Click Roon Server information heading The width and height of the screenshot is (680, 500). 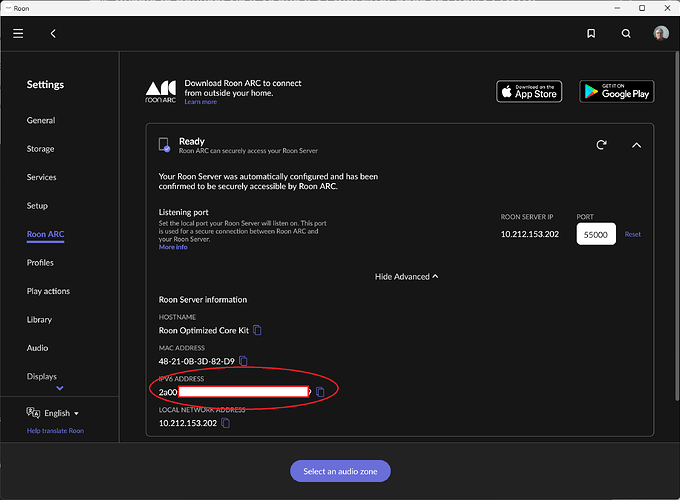203,300
